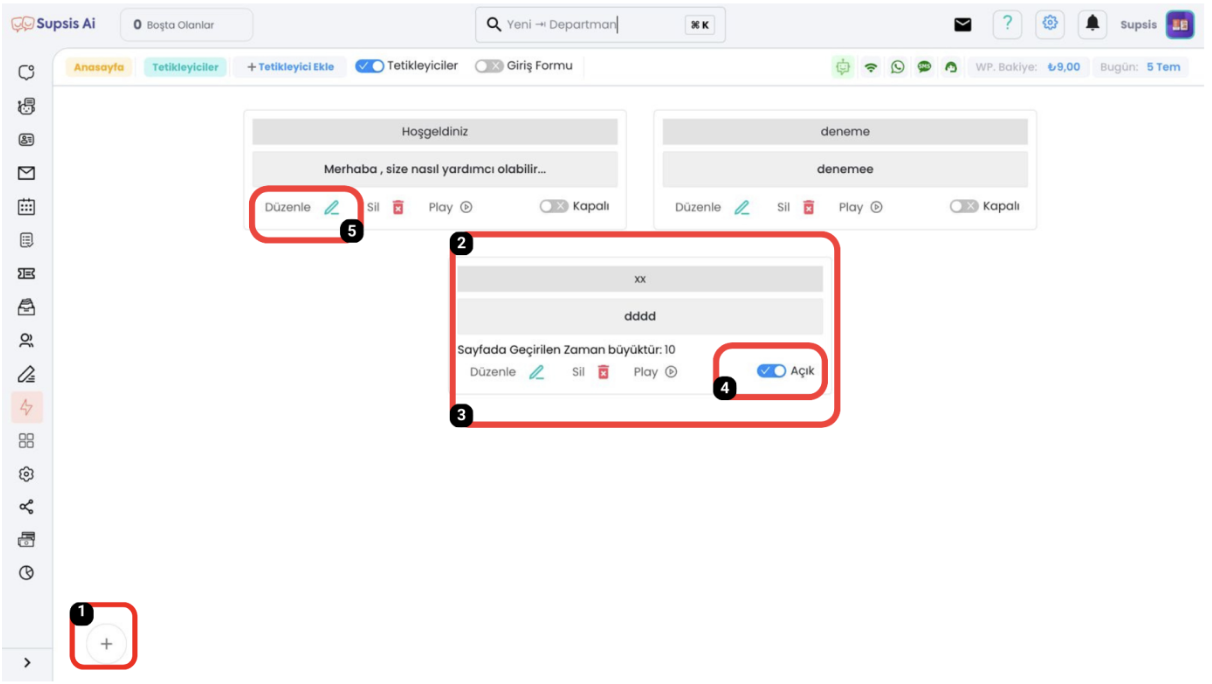The width and height of the screenshot is (1212, 684).
Task: Click the green Wi-Fi status icon
Action: click(871, 67)
